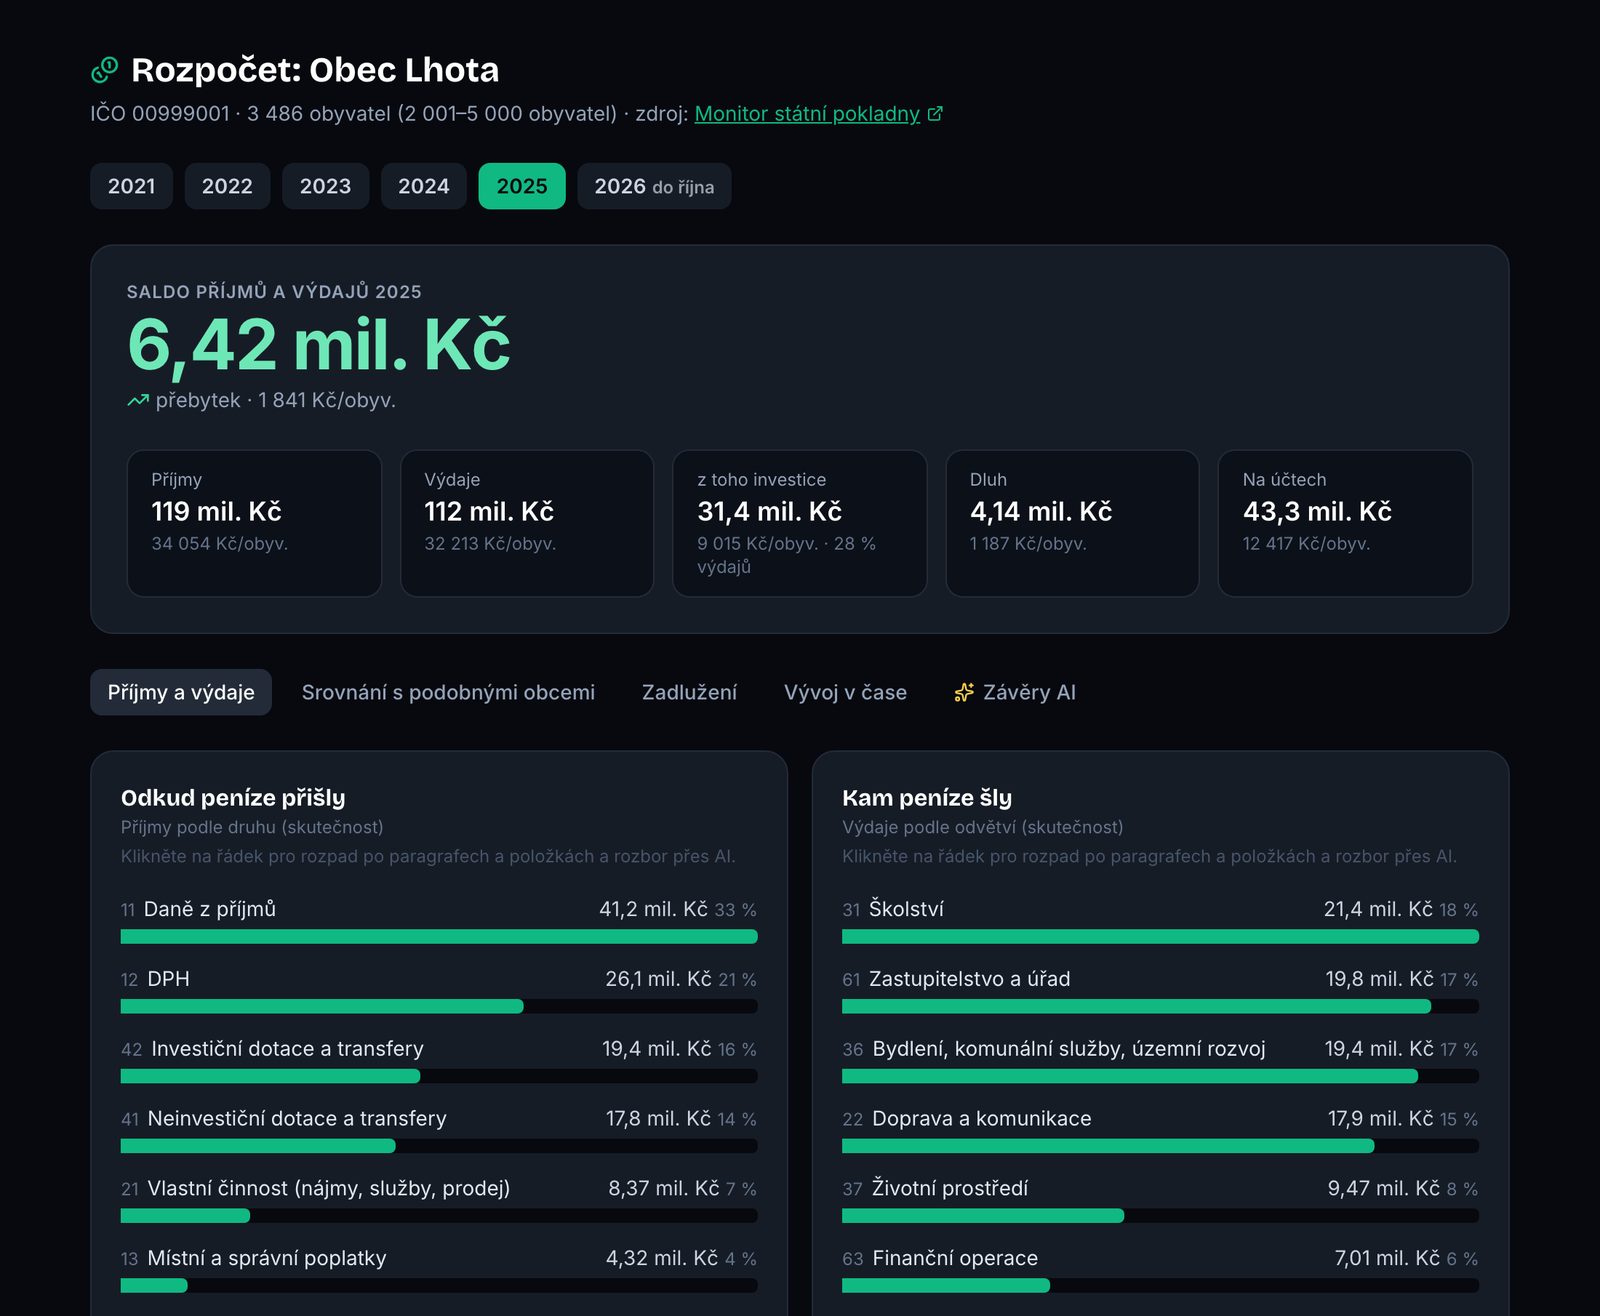Click the Příjmy 119 mil. Kč card
Screen dimensions: 1600x1316
point(254,523)
